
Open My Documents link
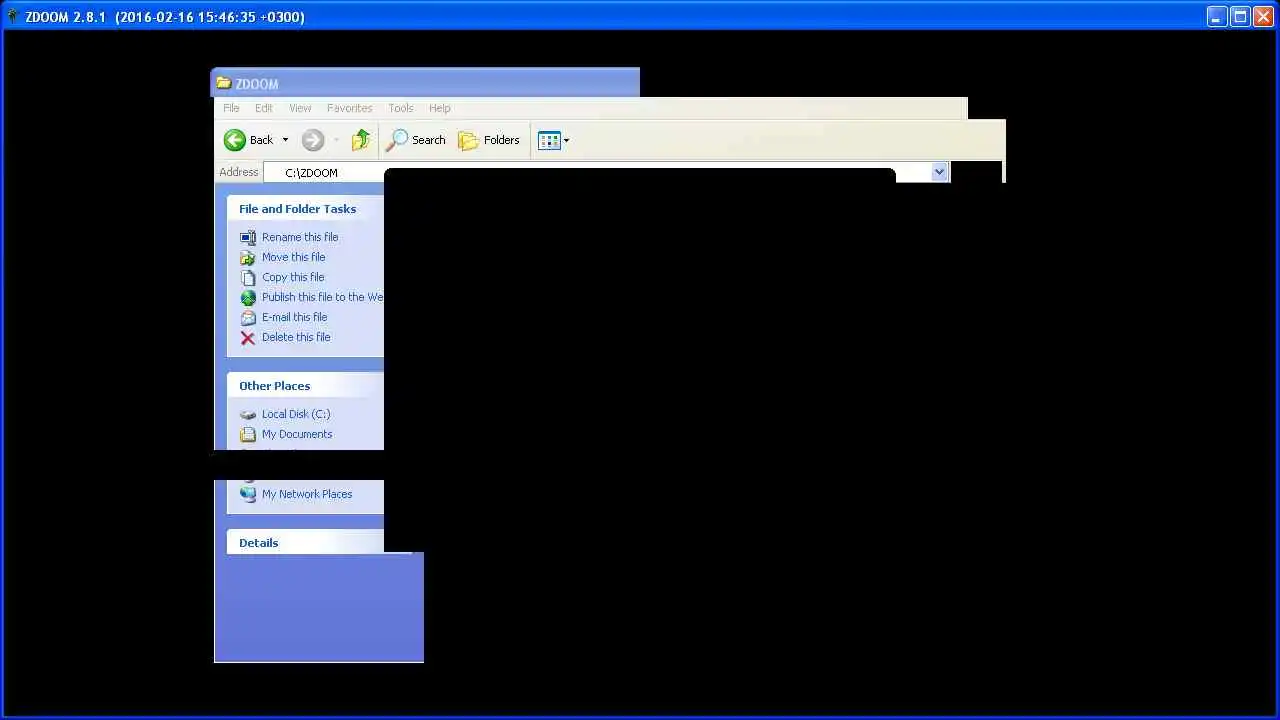[297, 434]
